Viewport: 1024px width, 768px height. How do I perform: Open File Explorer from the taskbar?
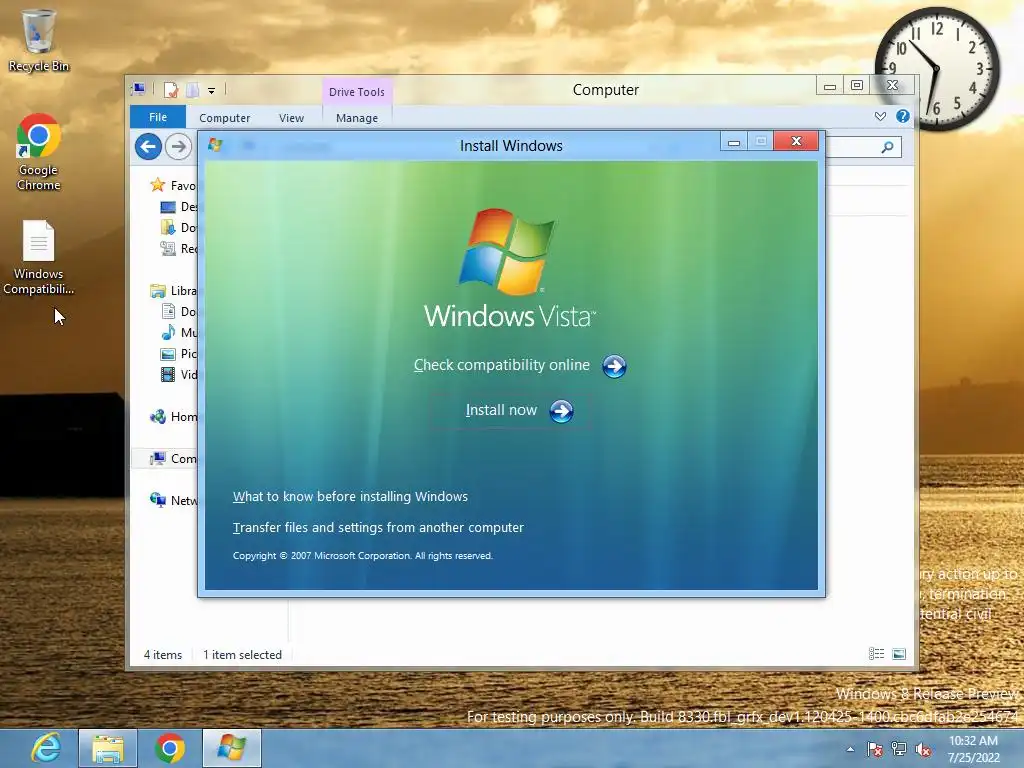[x=108, y=748]
